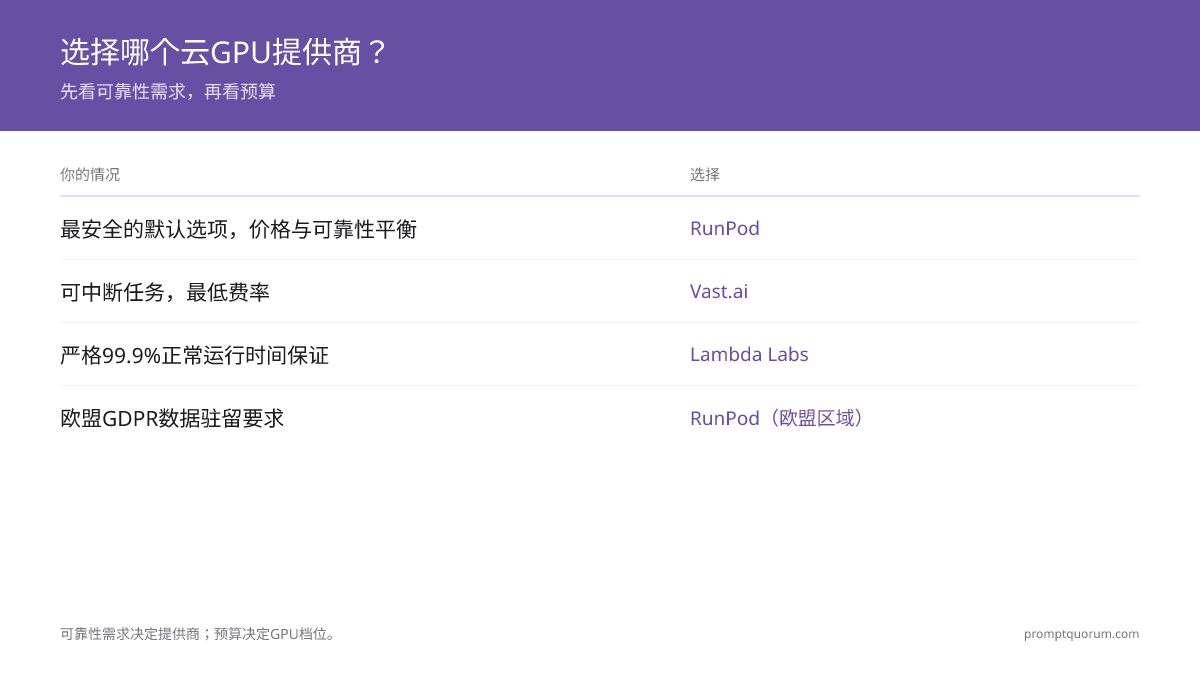This screenshot has height=675, width=1200.
Task: Click the title 选择哪个云GPU提供商？
Action: (223, 52)
